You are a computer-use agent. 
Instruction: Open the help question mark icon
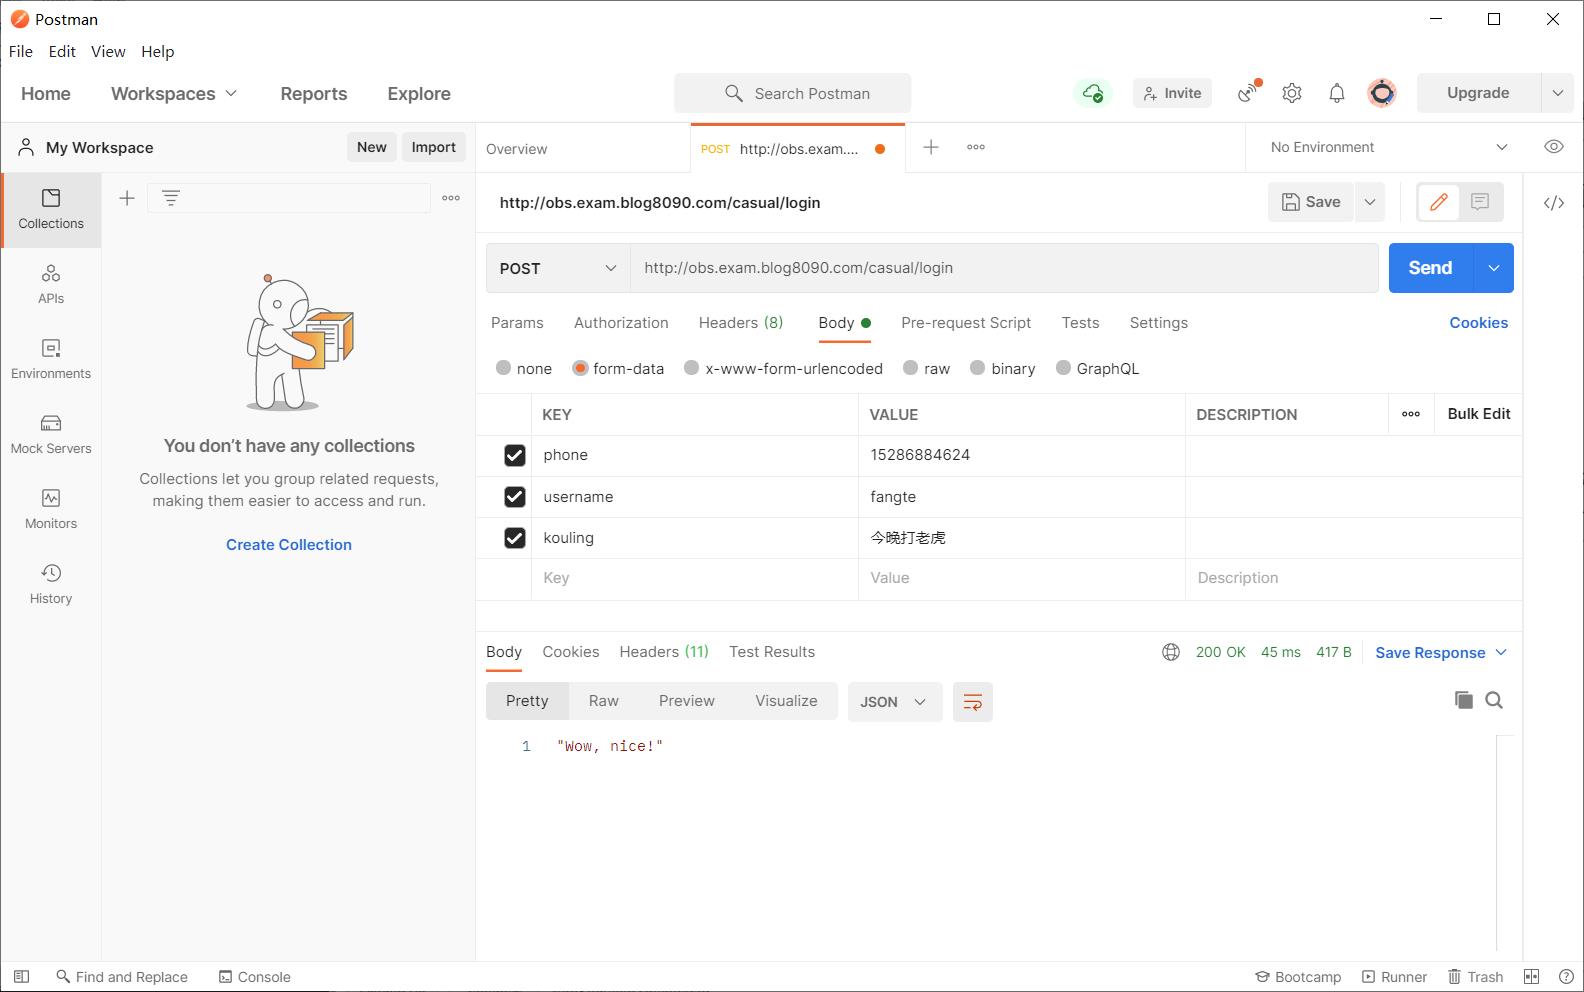click(x=1565, y=977)
